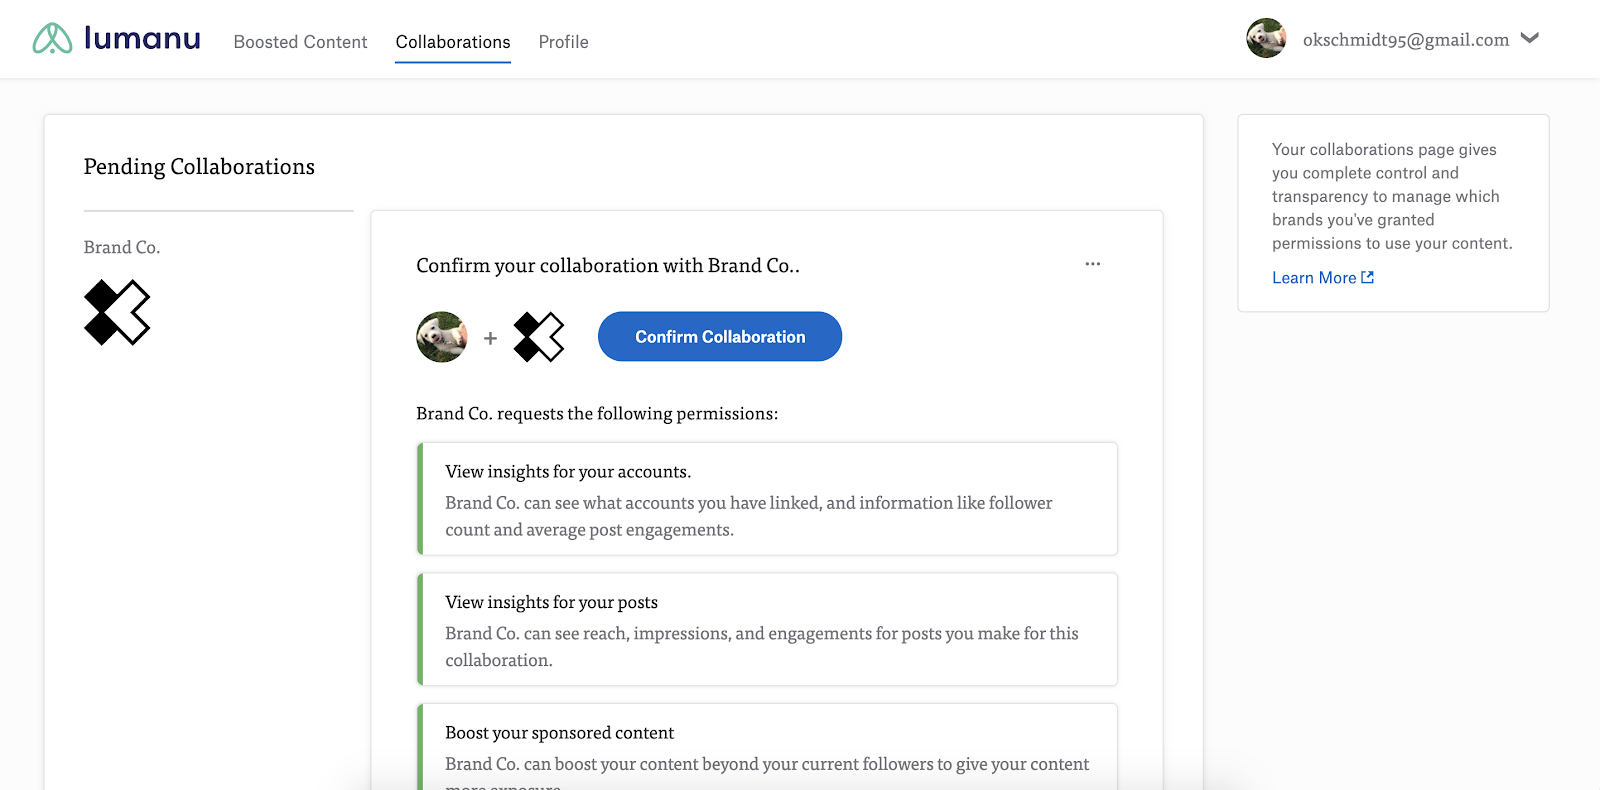Open the Boosted Content tab
This screenshot has width=1600, height=790.
pyautogui.click(x=300, y=42)
